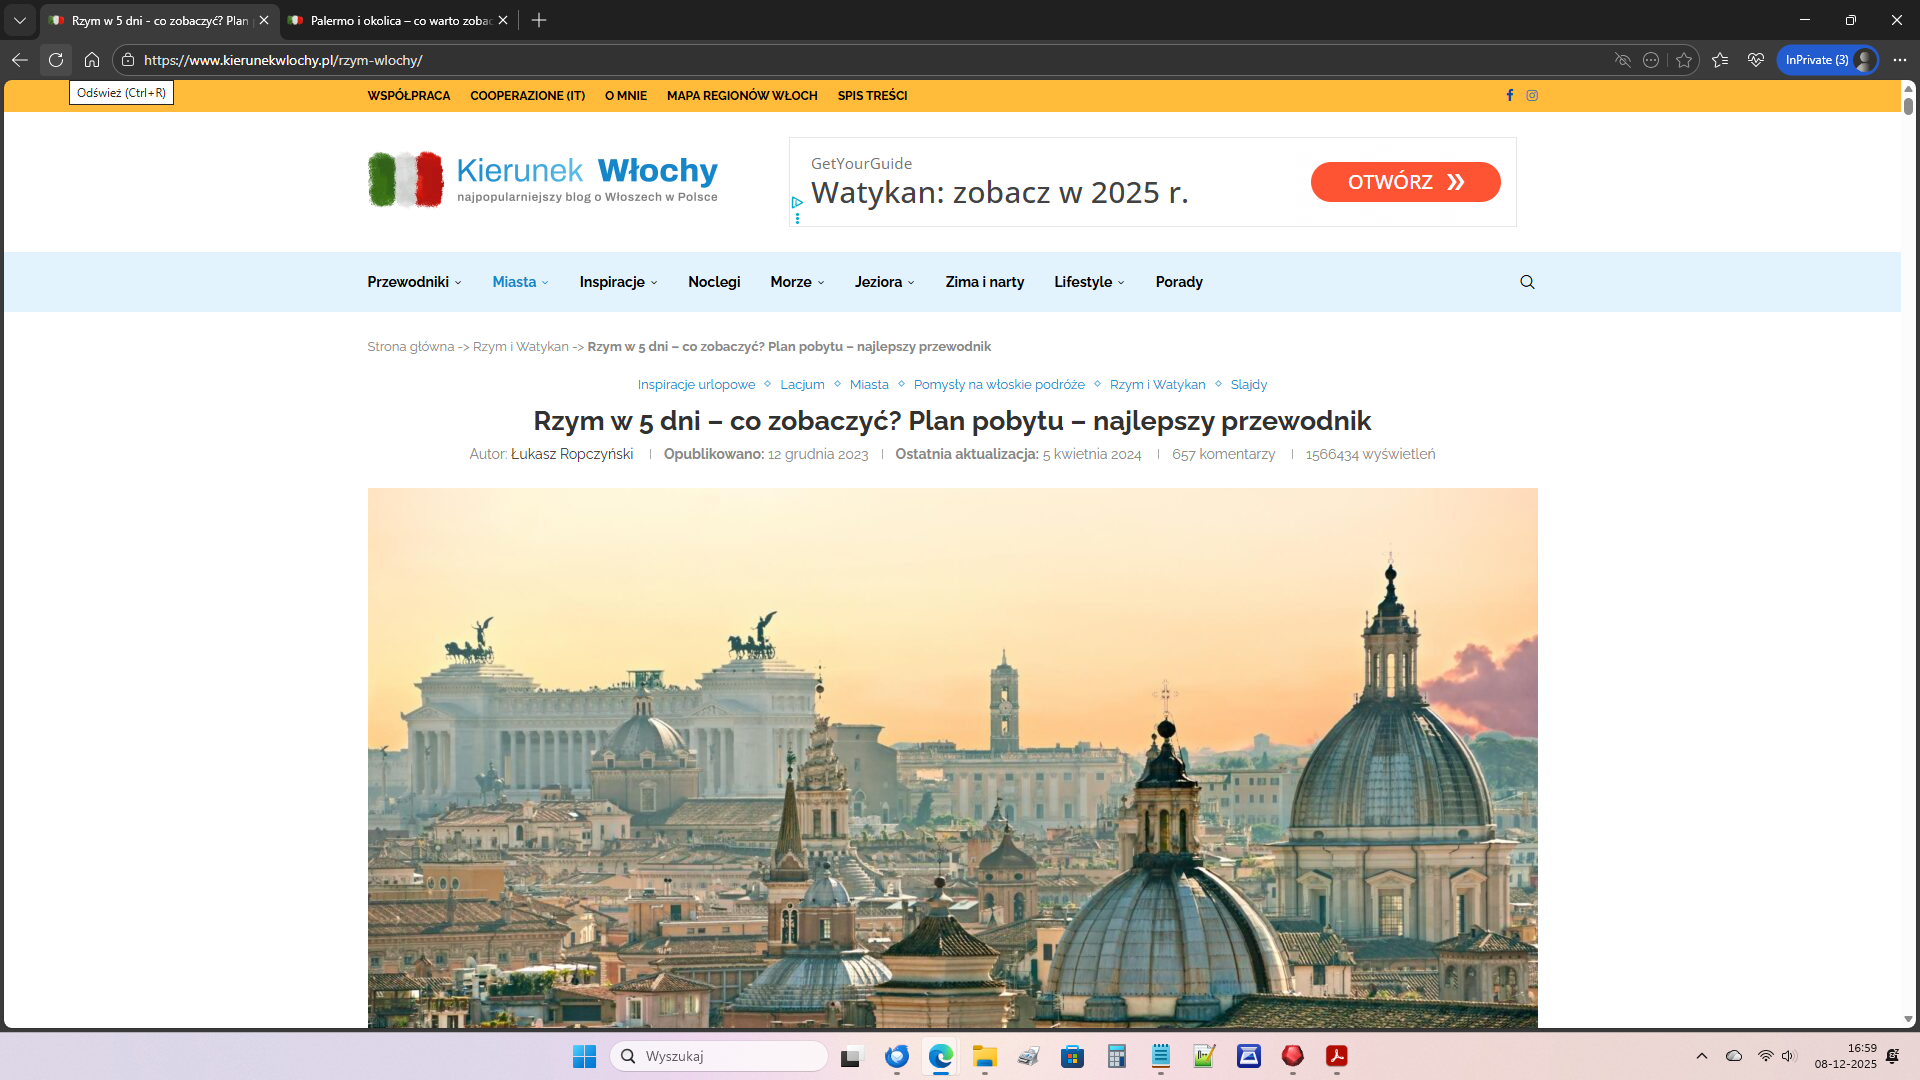Expand the Inspiracje dropdown menu
This screenshot has width=1920, height=1080.
(x=618, y=282)
